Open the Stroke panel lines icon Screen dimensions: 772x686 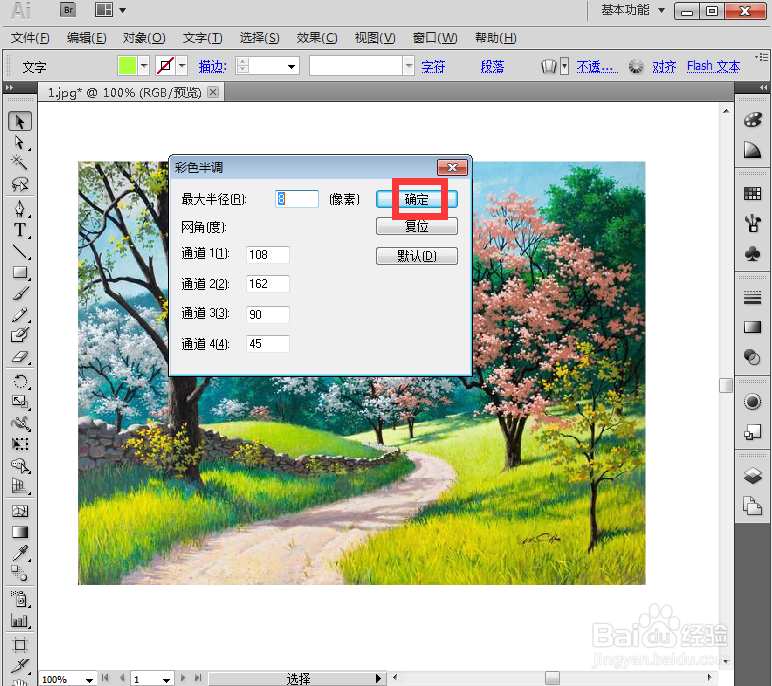pyautogui.click(x=752, y=297)
